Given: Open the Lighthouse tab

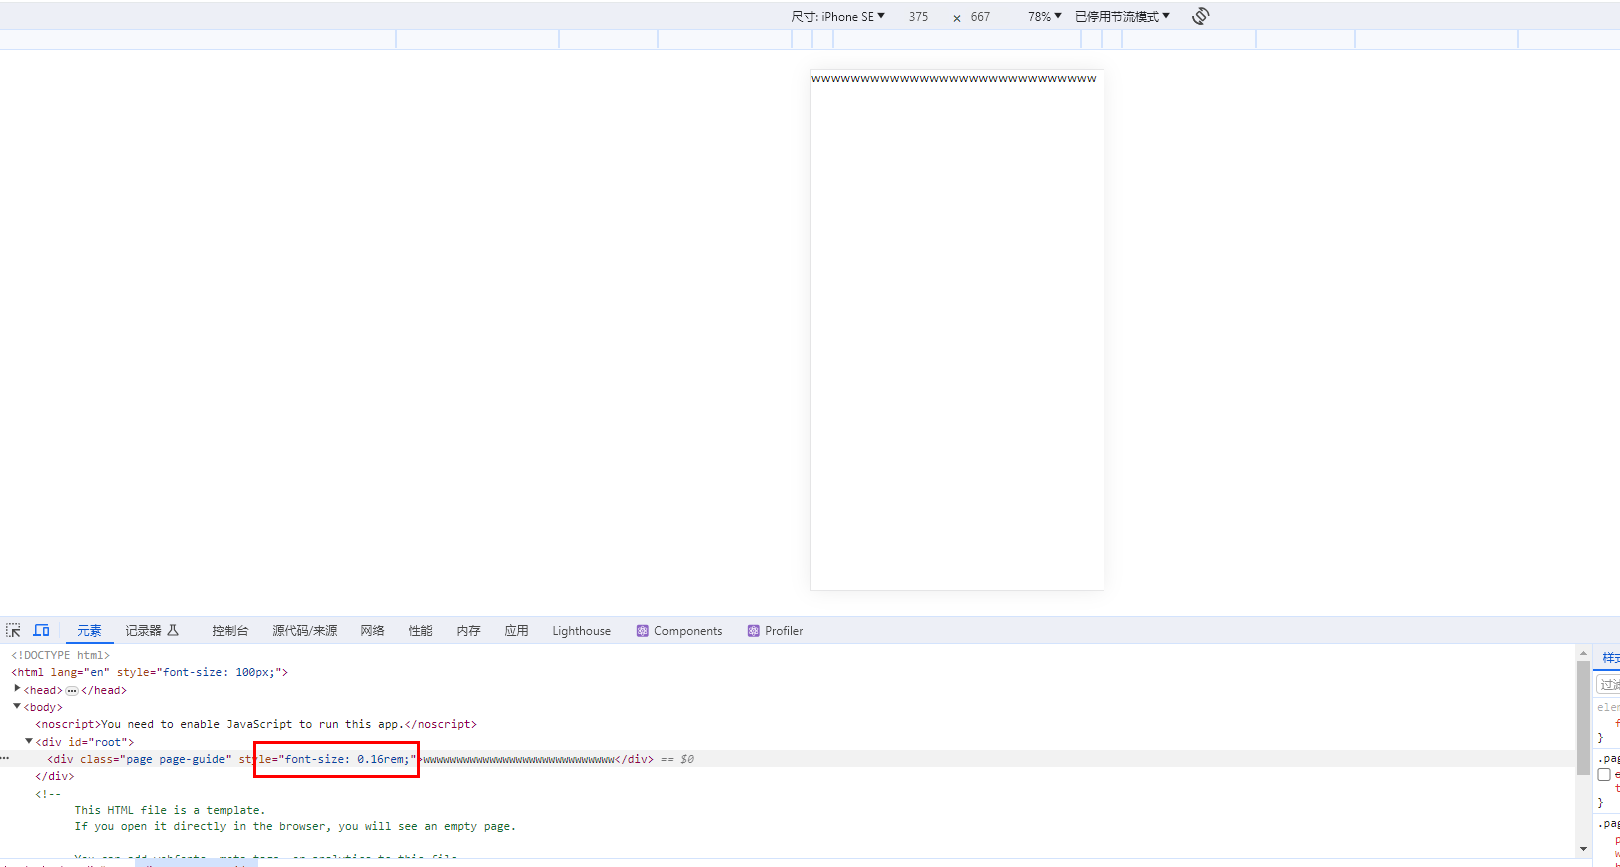Looking at the screenshot, I should (581, 631).
